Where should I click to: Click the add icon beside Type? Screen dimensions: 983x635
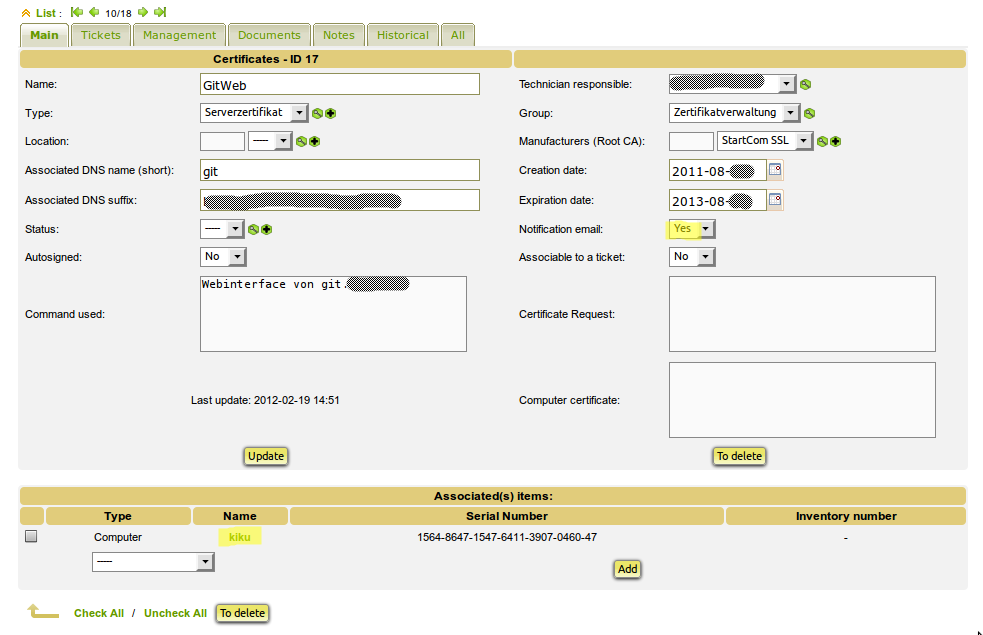(x=330, y=113)
